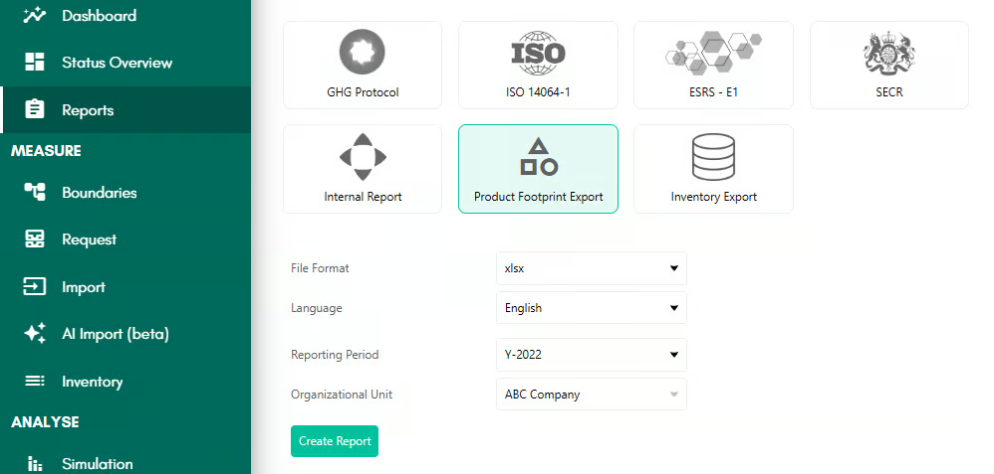
Task: Open the Organizational Unit ABC Company dropdown
Action: [591, 394]
